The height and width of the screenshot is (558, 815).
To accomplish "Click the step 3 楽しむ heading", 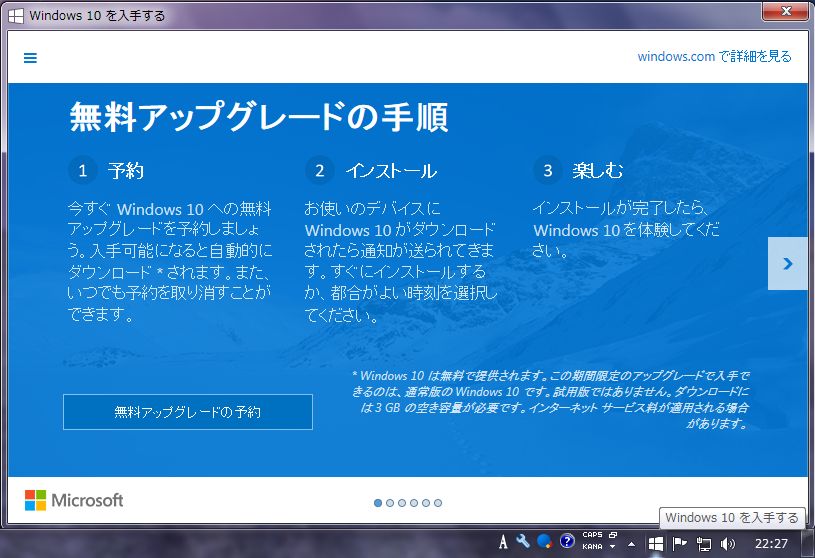I will click(598, 170).
